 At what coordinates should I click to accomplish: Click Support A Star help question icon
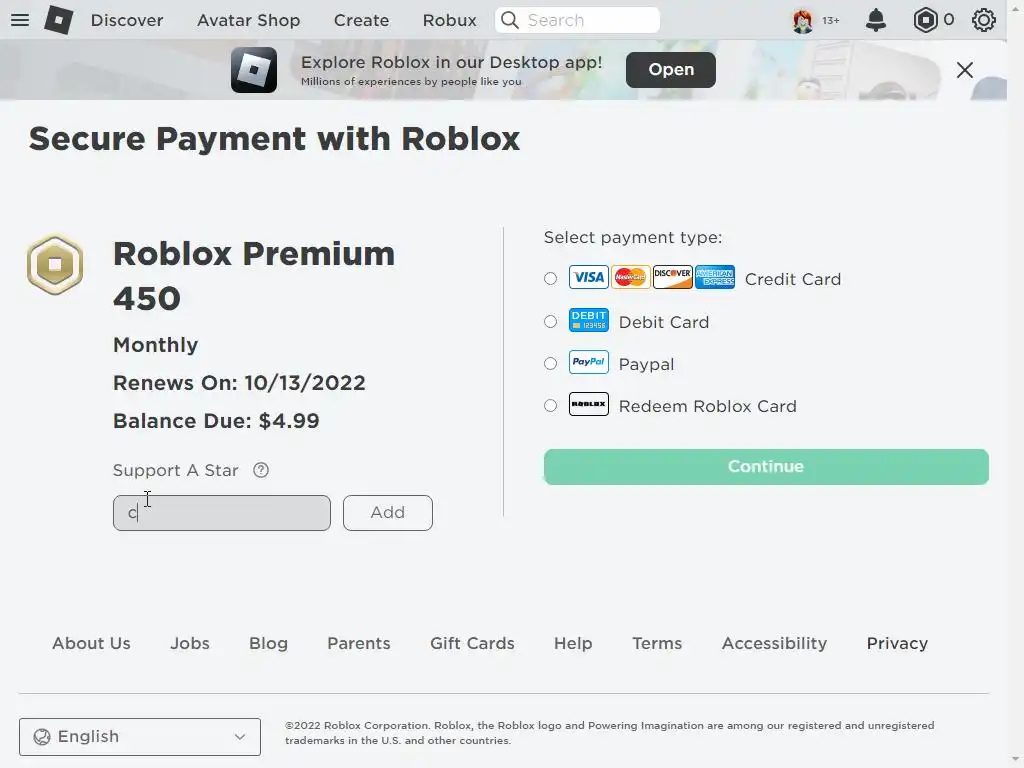click(x=261, y=470)
